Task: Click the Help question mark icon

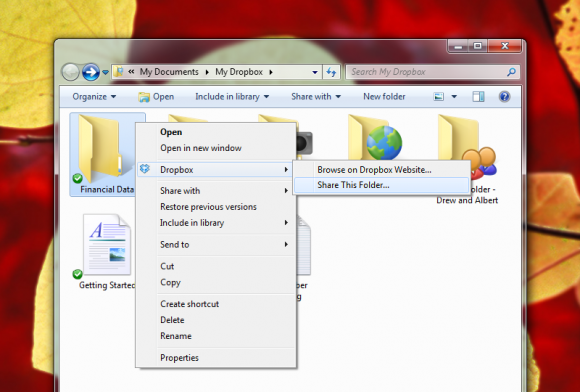Action: pos(505,97)
